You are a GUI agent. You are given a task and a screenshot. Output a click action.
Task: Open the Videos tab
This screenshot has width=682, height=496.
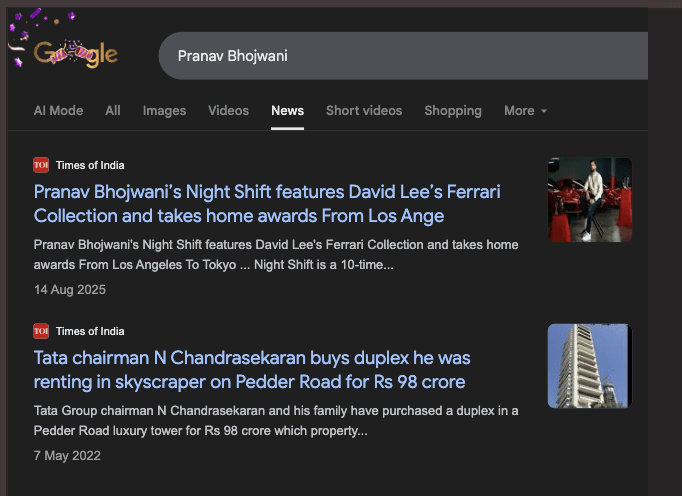coord(228,111)
